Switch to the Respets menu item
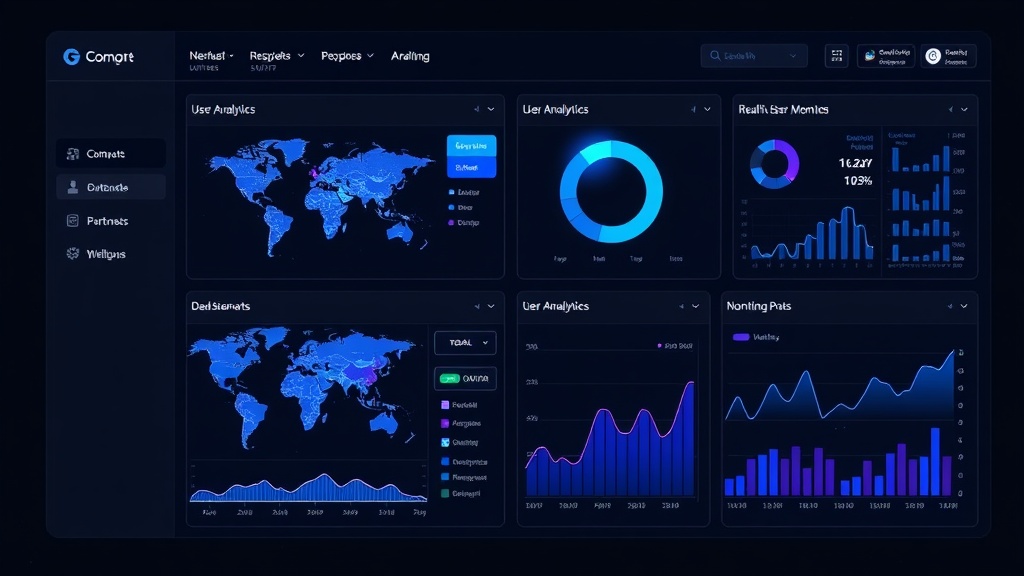 [272, 56]
